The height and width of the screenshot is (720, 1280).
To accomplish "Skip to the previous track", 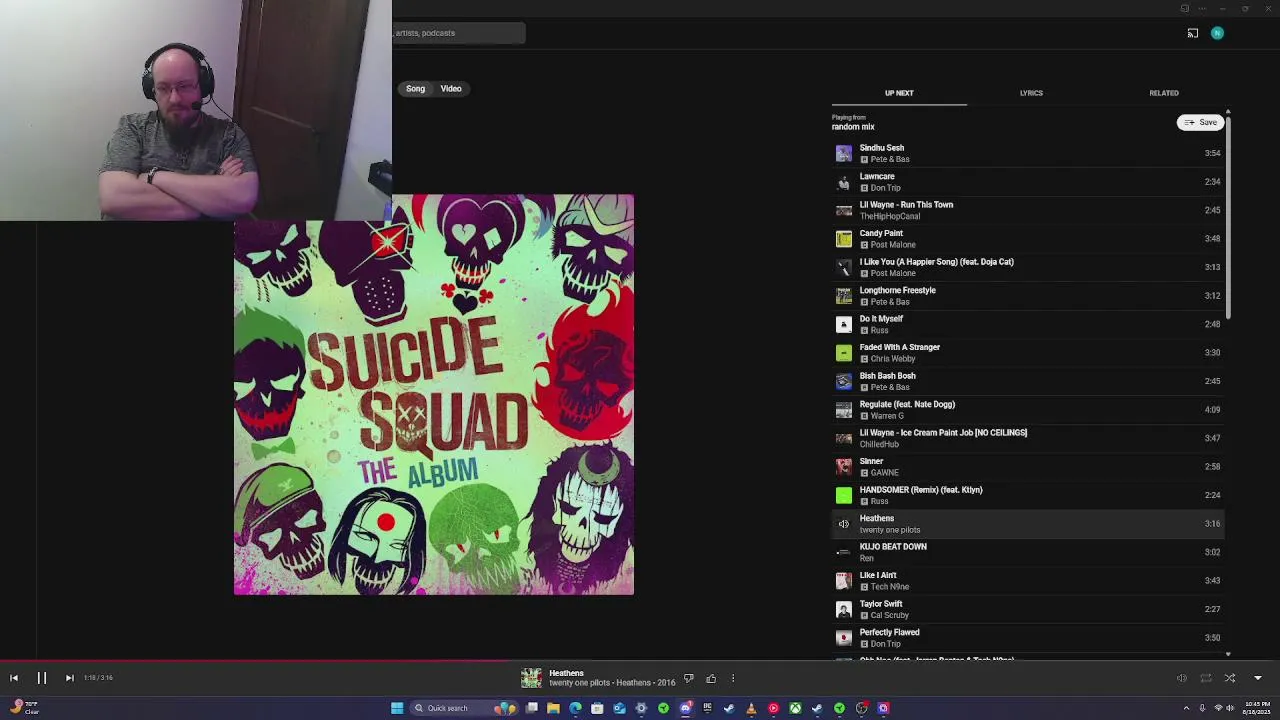I will coord(14,678).
